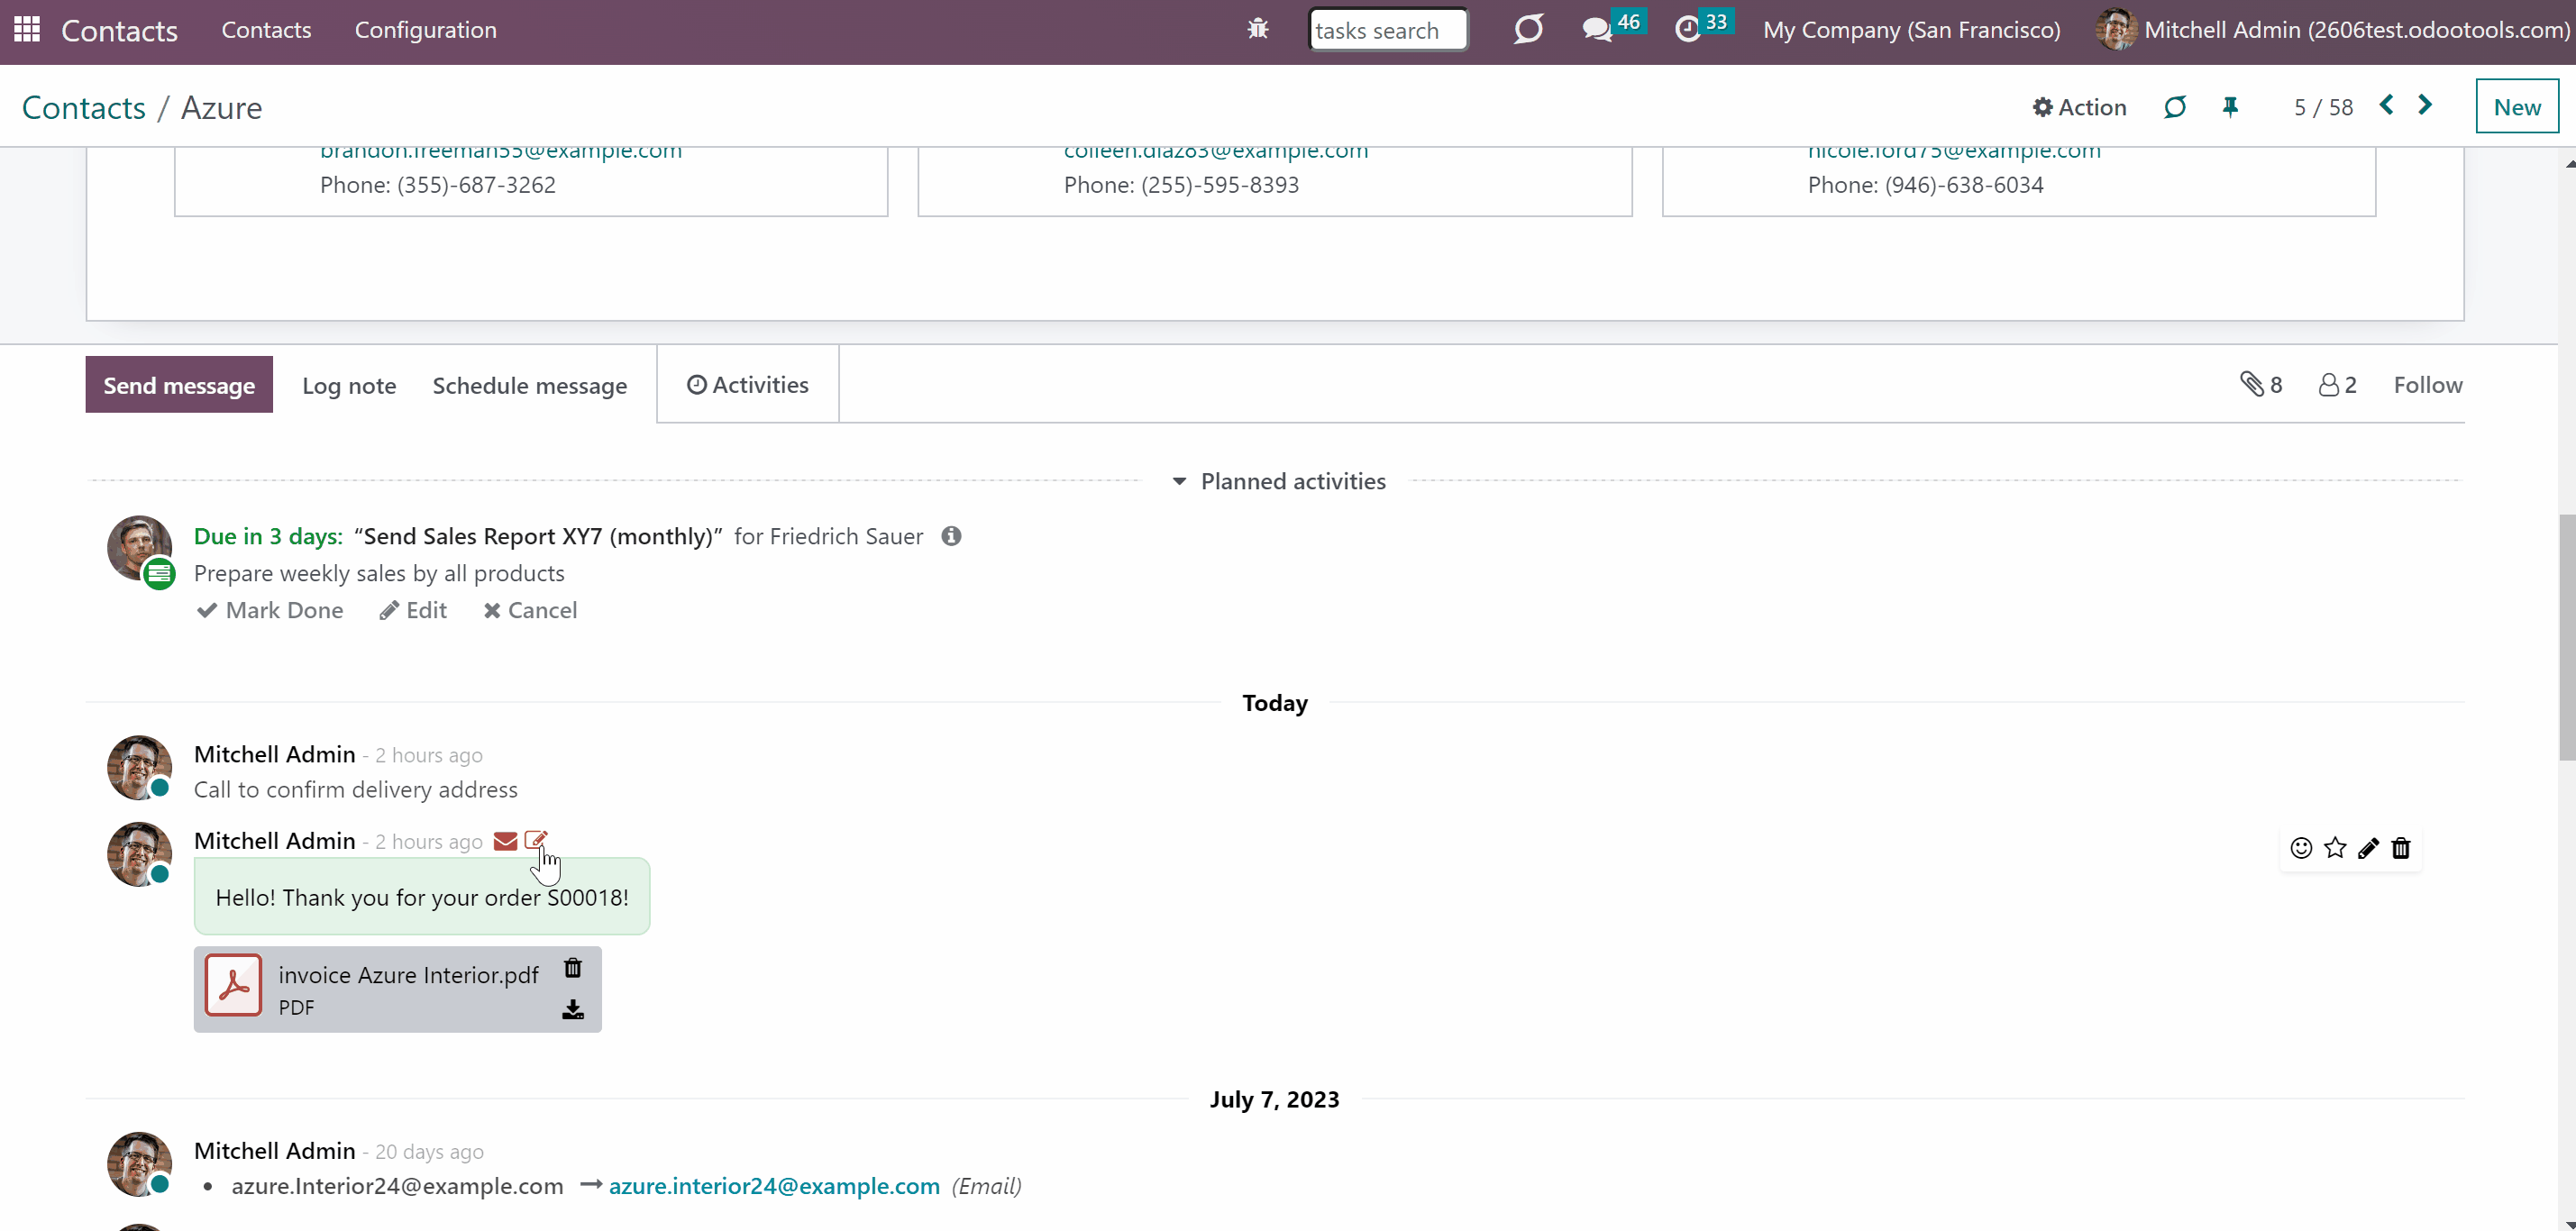The height and width of the screenshot is (1231, 2576).
Task: Click the 5 / 58 pager counter
Action: (2323, 107)
